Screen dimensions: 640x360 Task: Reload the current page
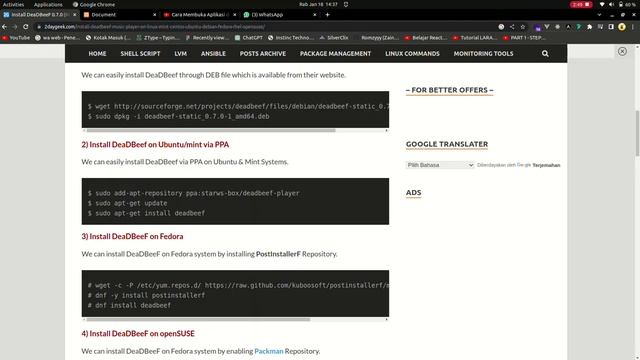coord(26,27)
